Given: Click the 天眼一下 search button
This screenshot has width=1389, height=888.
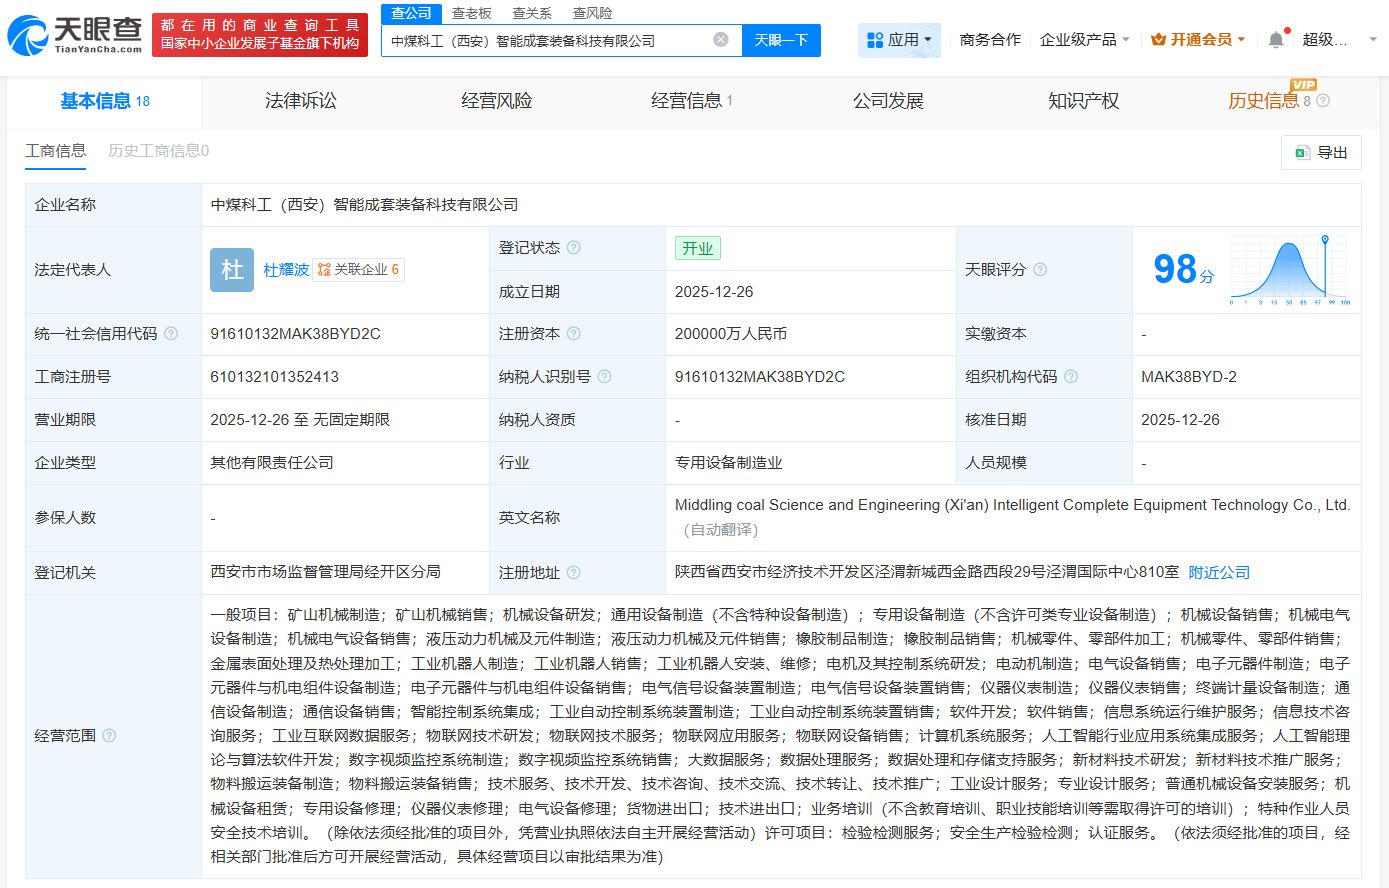Looking at the screenshot, I should point(781,40).
